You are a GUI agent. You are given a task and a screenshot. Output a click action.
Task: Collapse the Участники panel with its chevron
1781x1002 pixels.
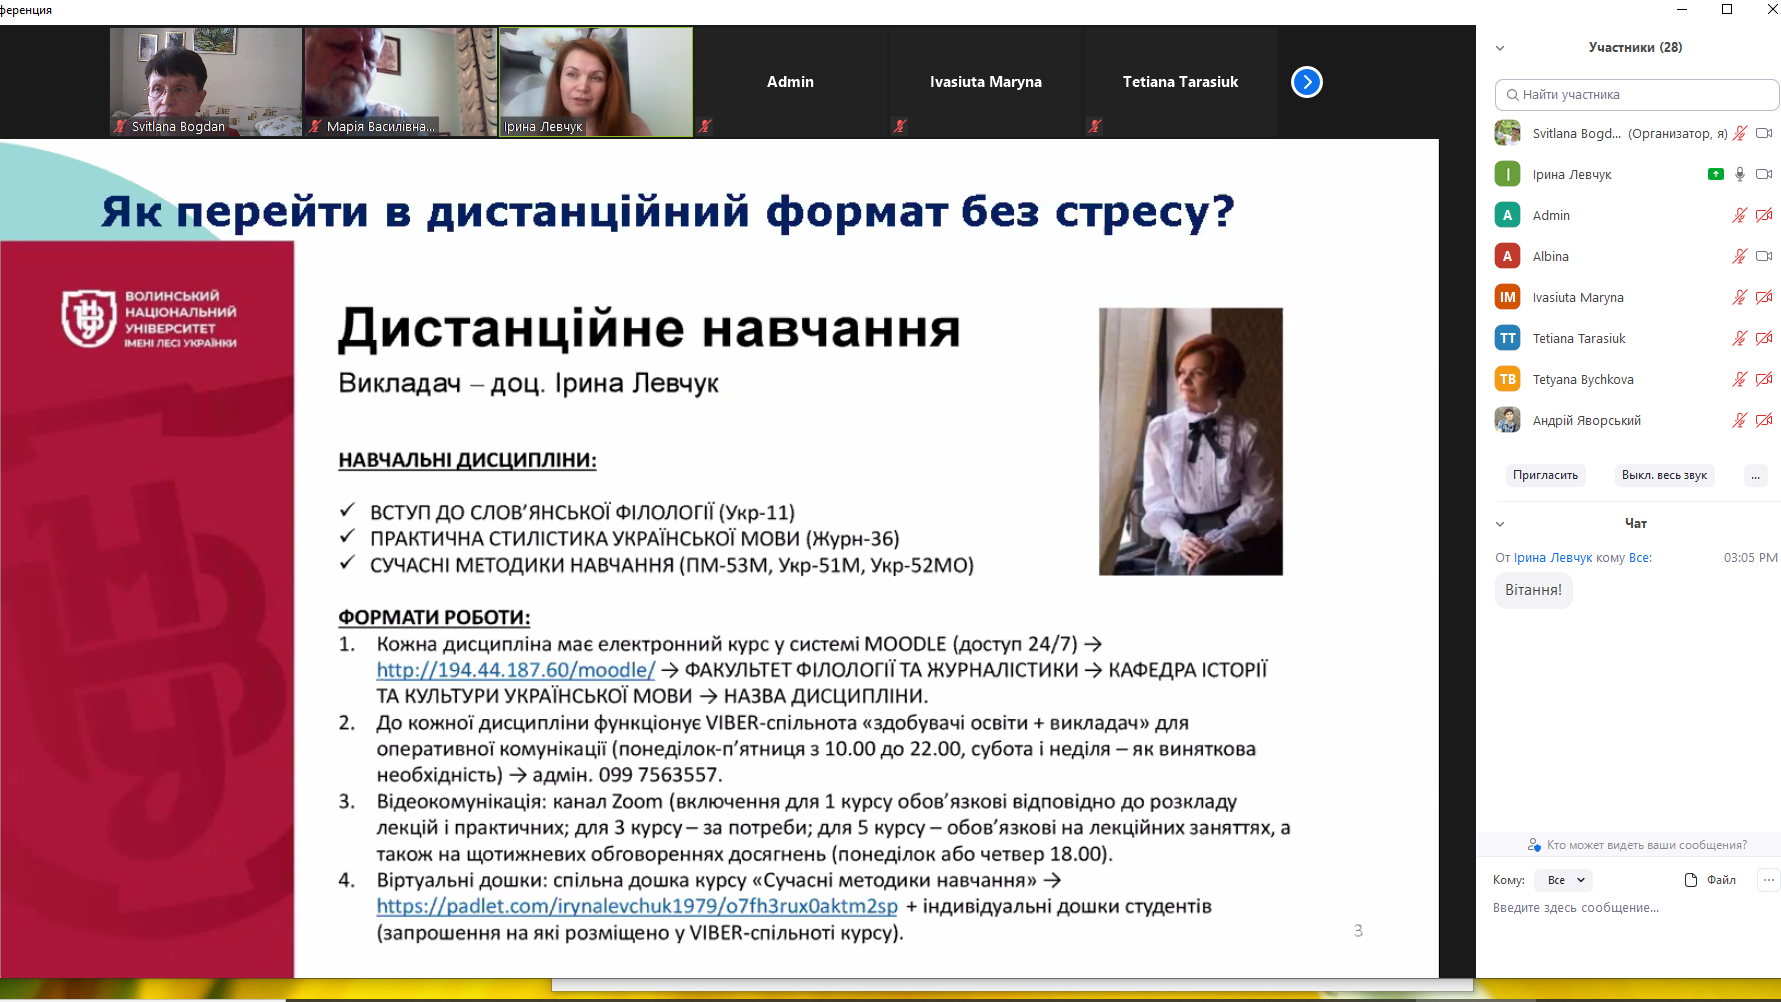tap(1499, 47)
